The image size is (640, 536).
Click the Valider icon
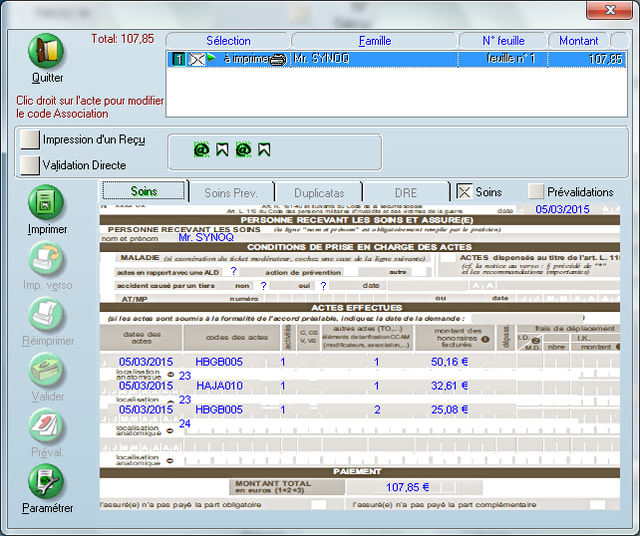pyautogui.click(x=47, y=373)
